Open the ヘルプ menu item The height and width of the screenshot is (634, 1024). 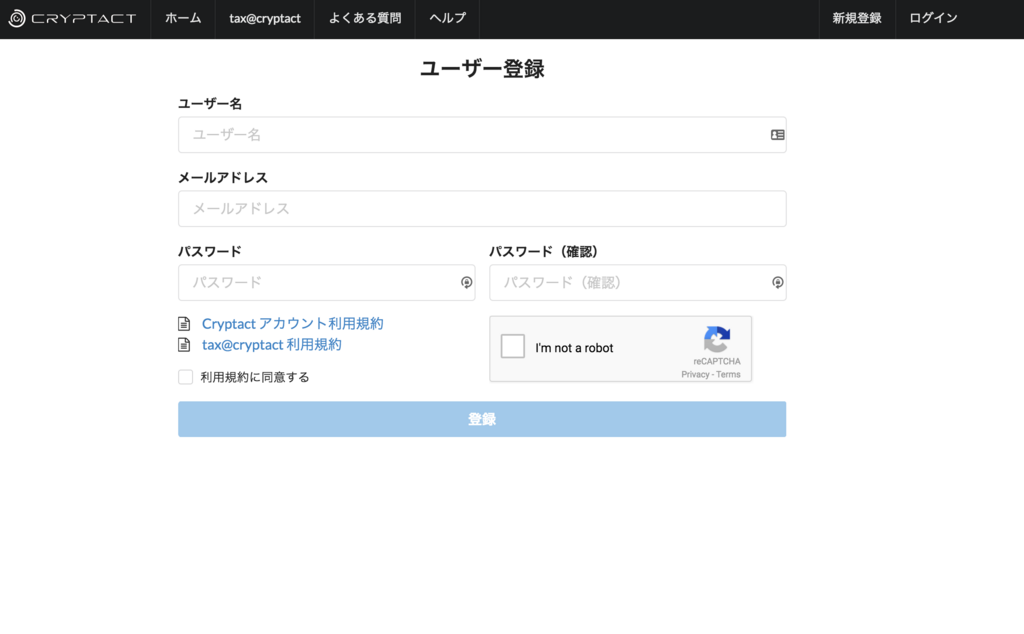point(447,18)
